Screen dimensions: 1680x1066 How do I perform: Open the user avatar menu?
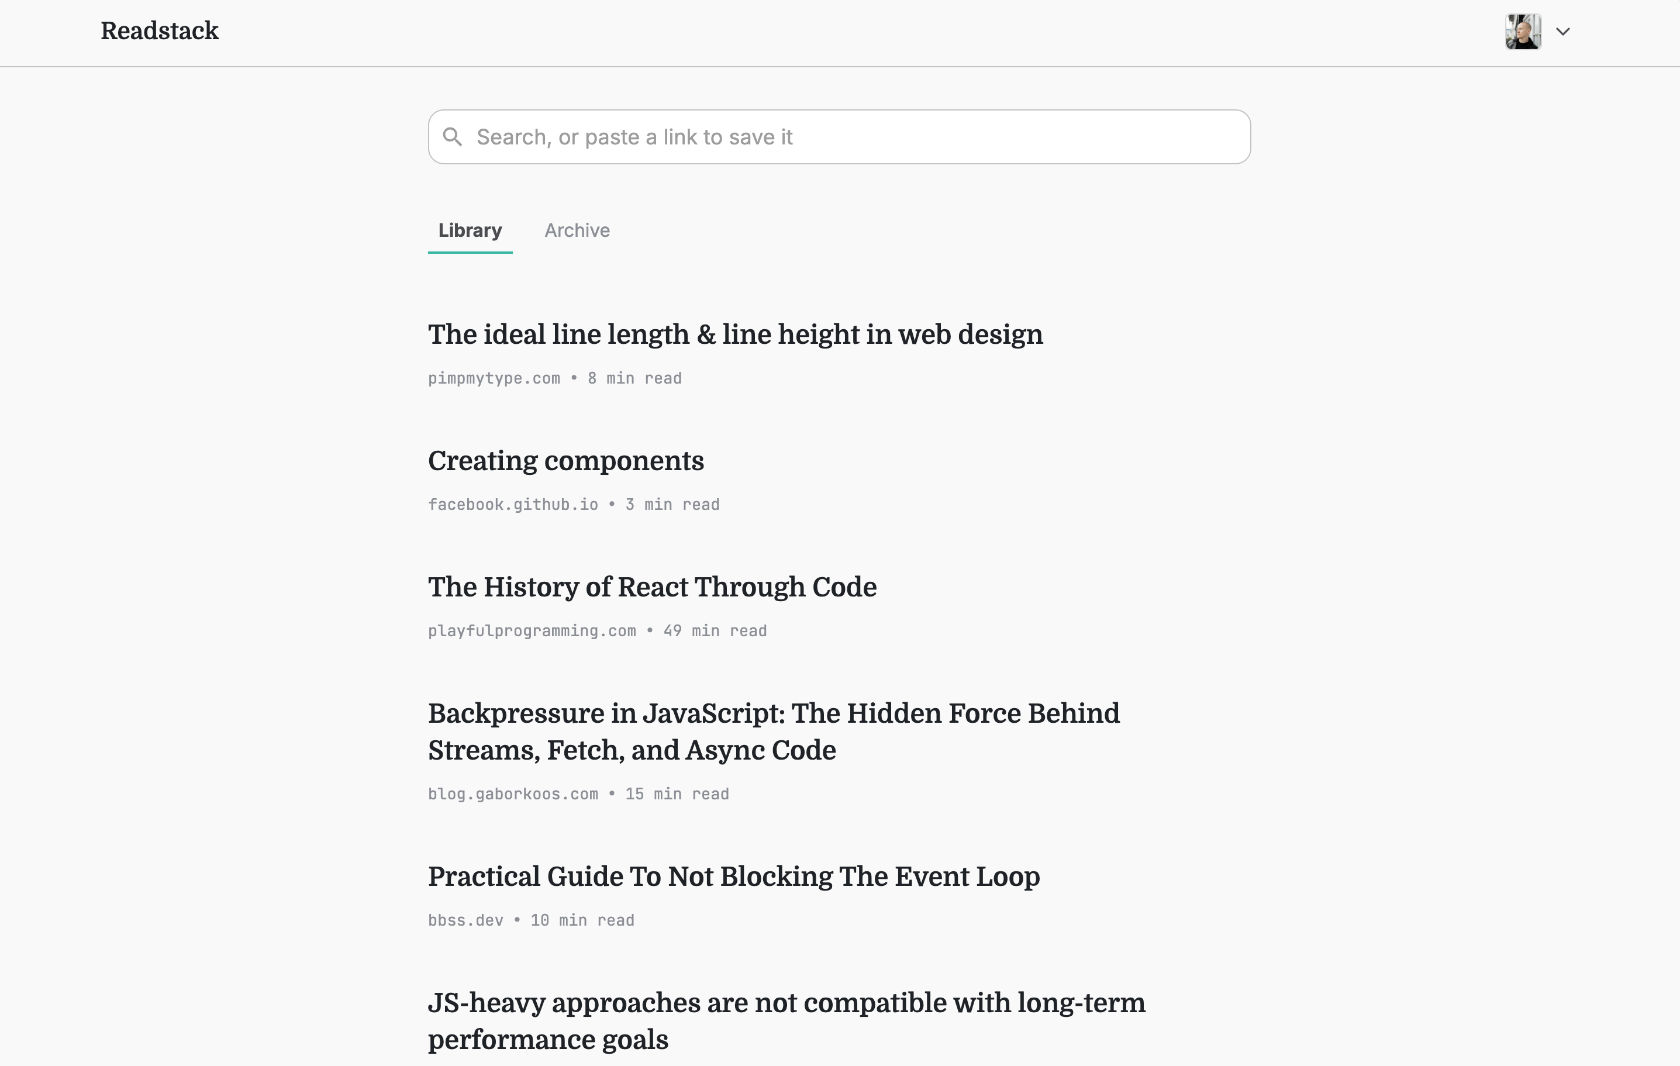click(1523, 32)
